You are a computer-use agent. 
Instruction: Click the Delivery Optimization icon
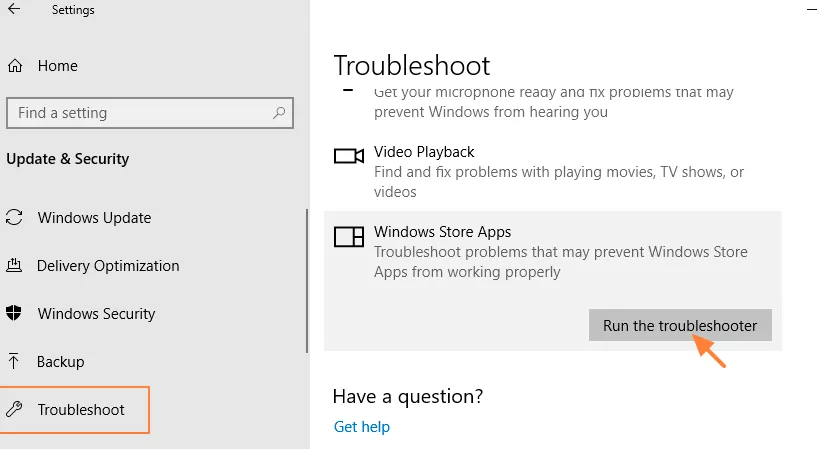click(x=14, y=265)
